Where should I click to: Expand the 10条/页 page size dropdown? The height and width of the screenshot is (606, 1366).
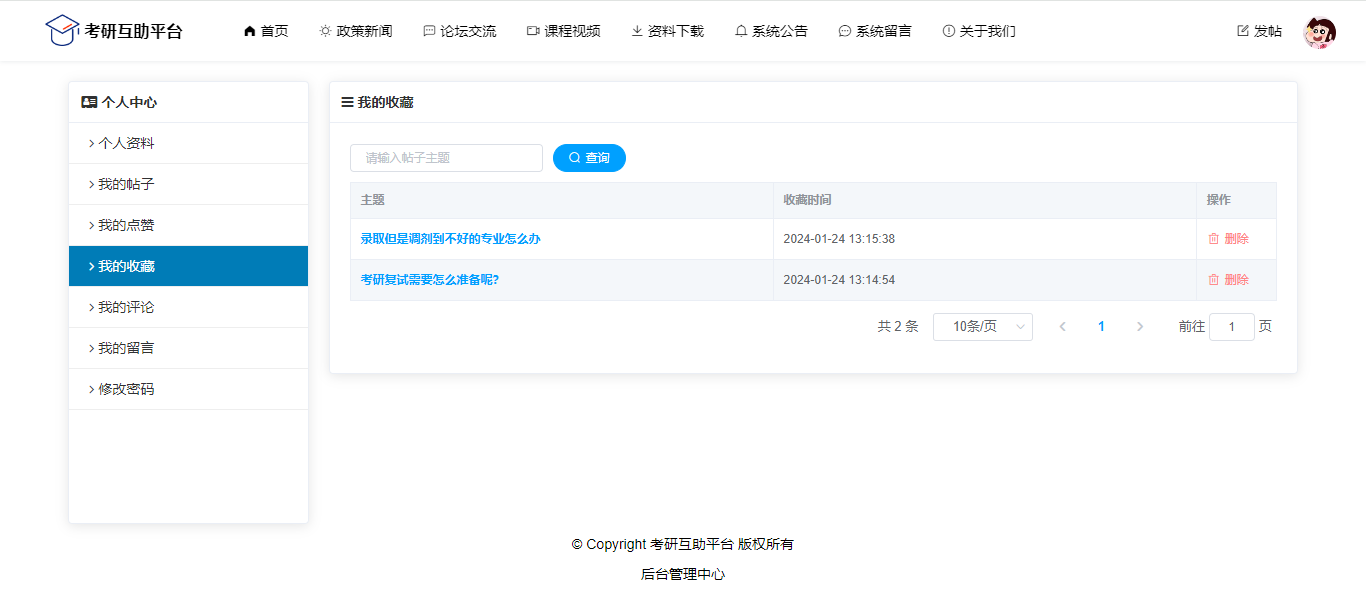coord(982,327)
